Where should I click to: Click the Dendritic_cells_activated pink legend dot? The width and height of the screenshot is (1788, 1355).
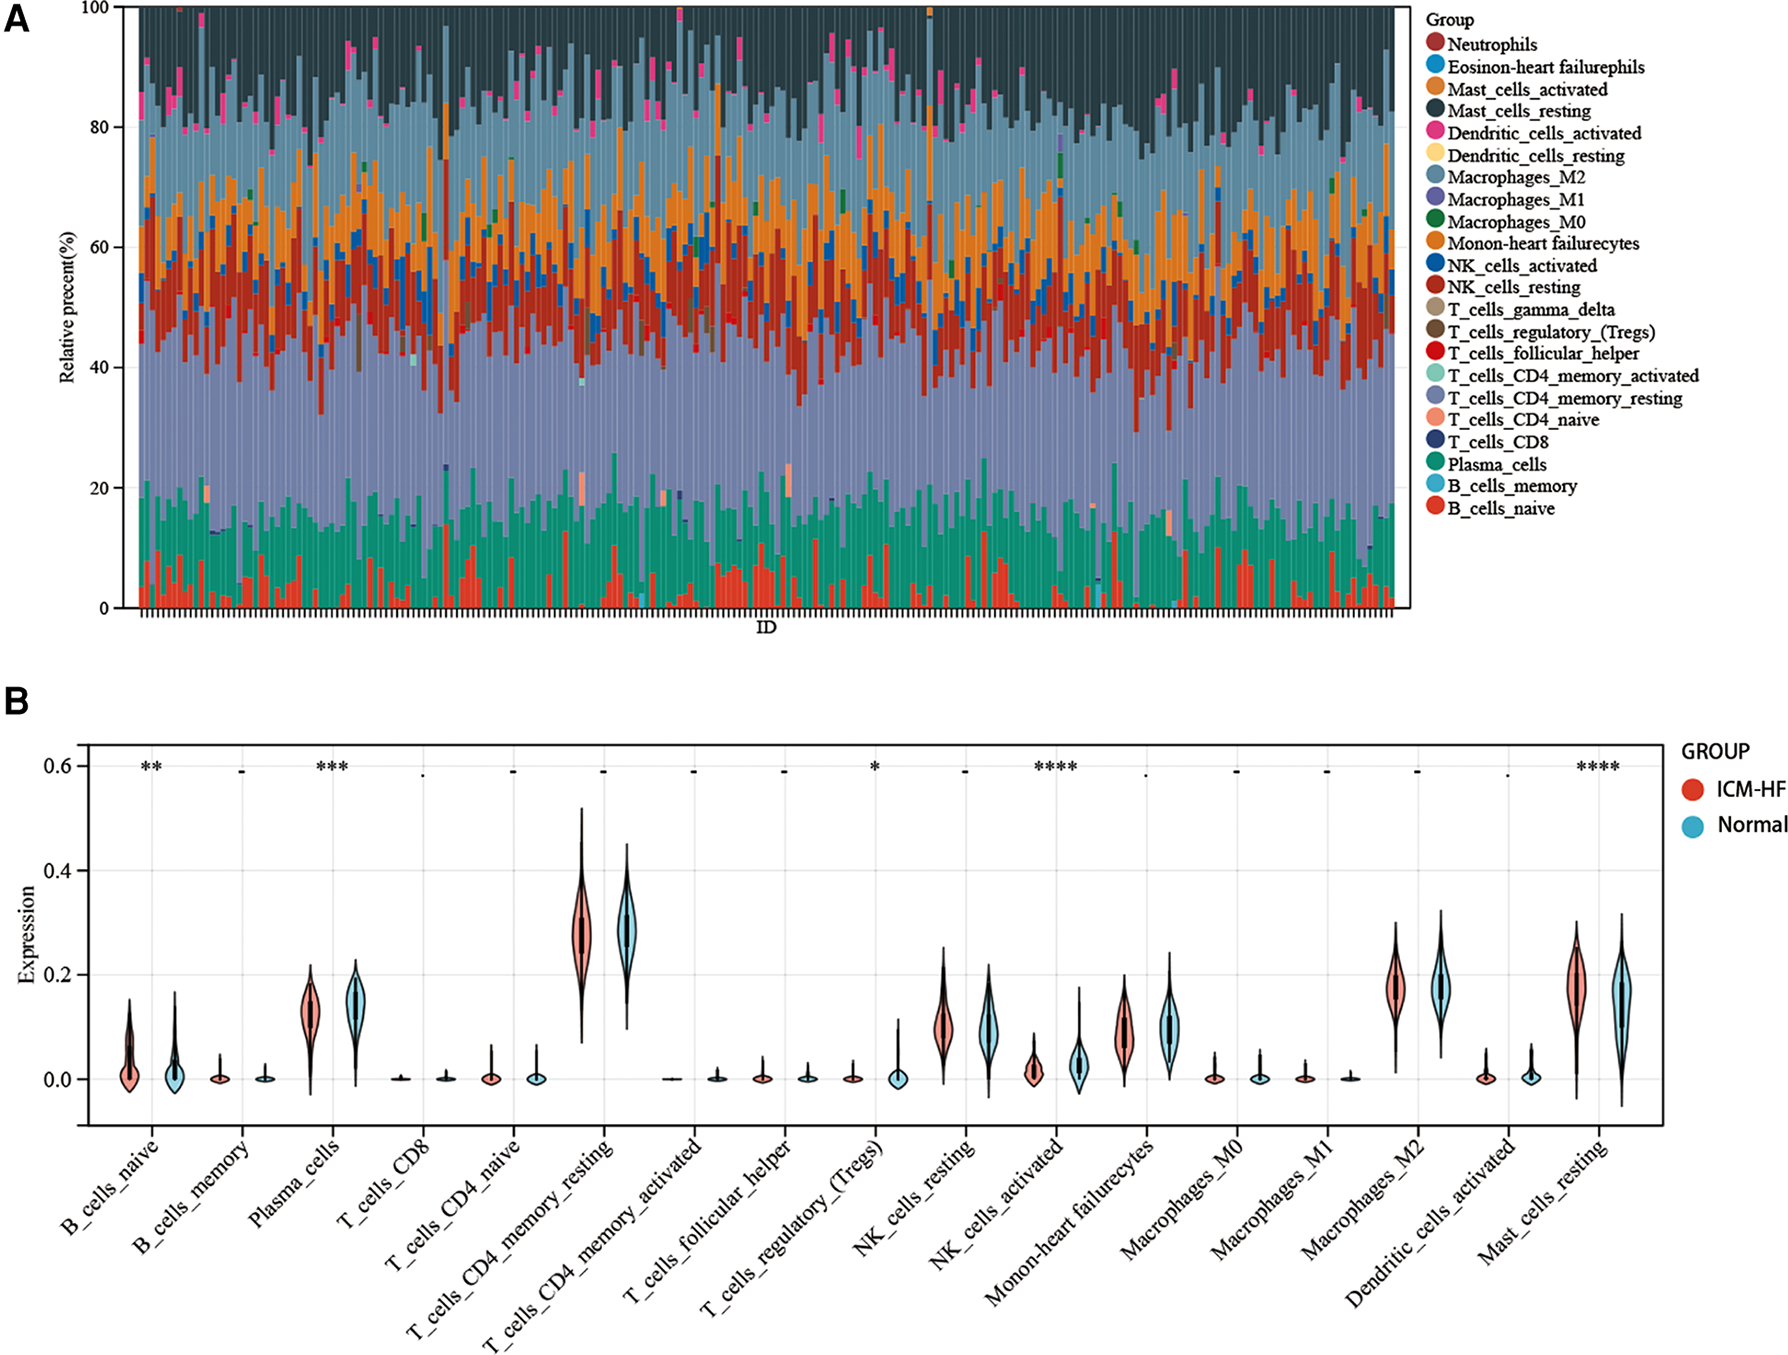(1436, 131)
